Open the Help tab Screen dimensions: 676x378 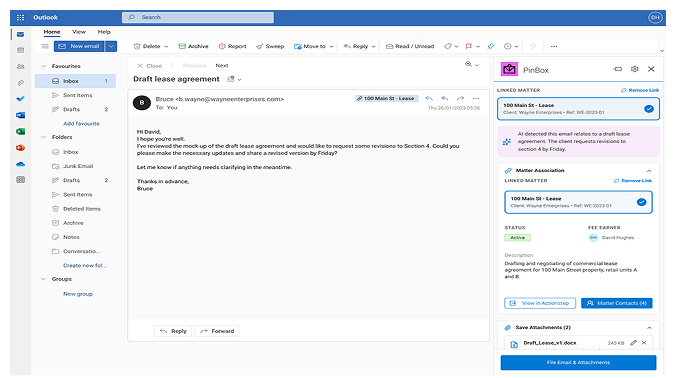[104, 32]
